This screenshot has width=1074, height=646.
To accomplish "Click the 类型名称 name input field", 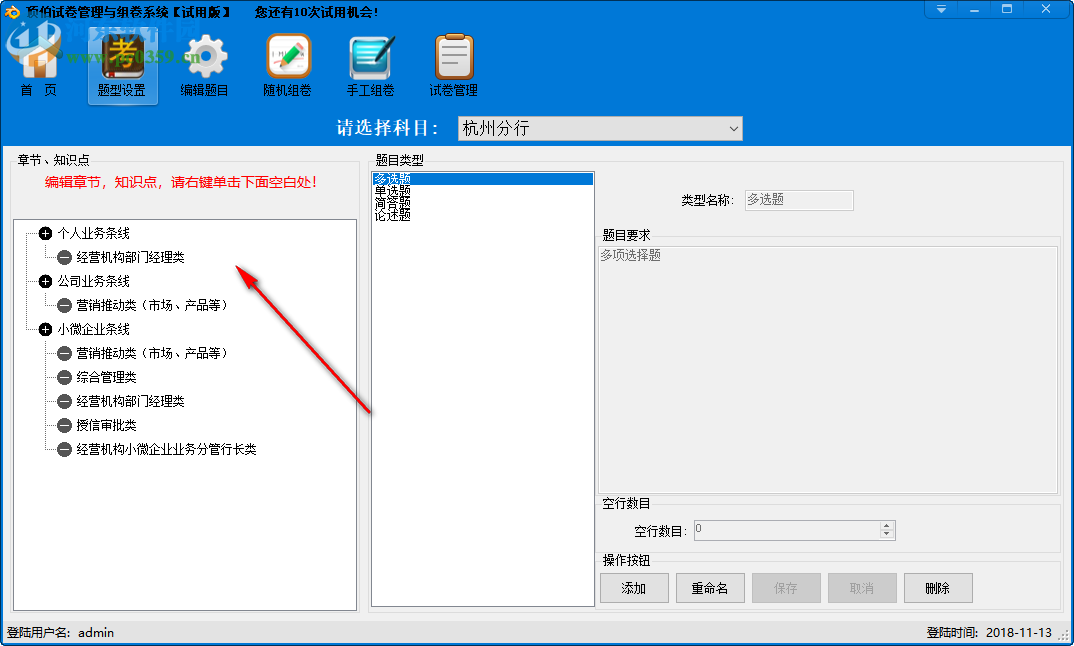I will click(798, 200).
